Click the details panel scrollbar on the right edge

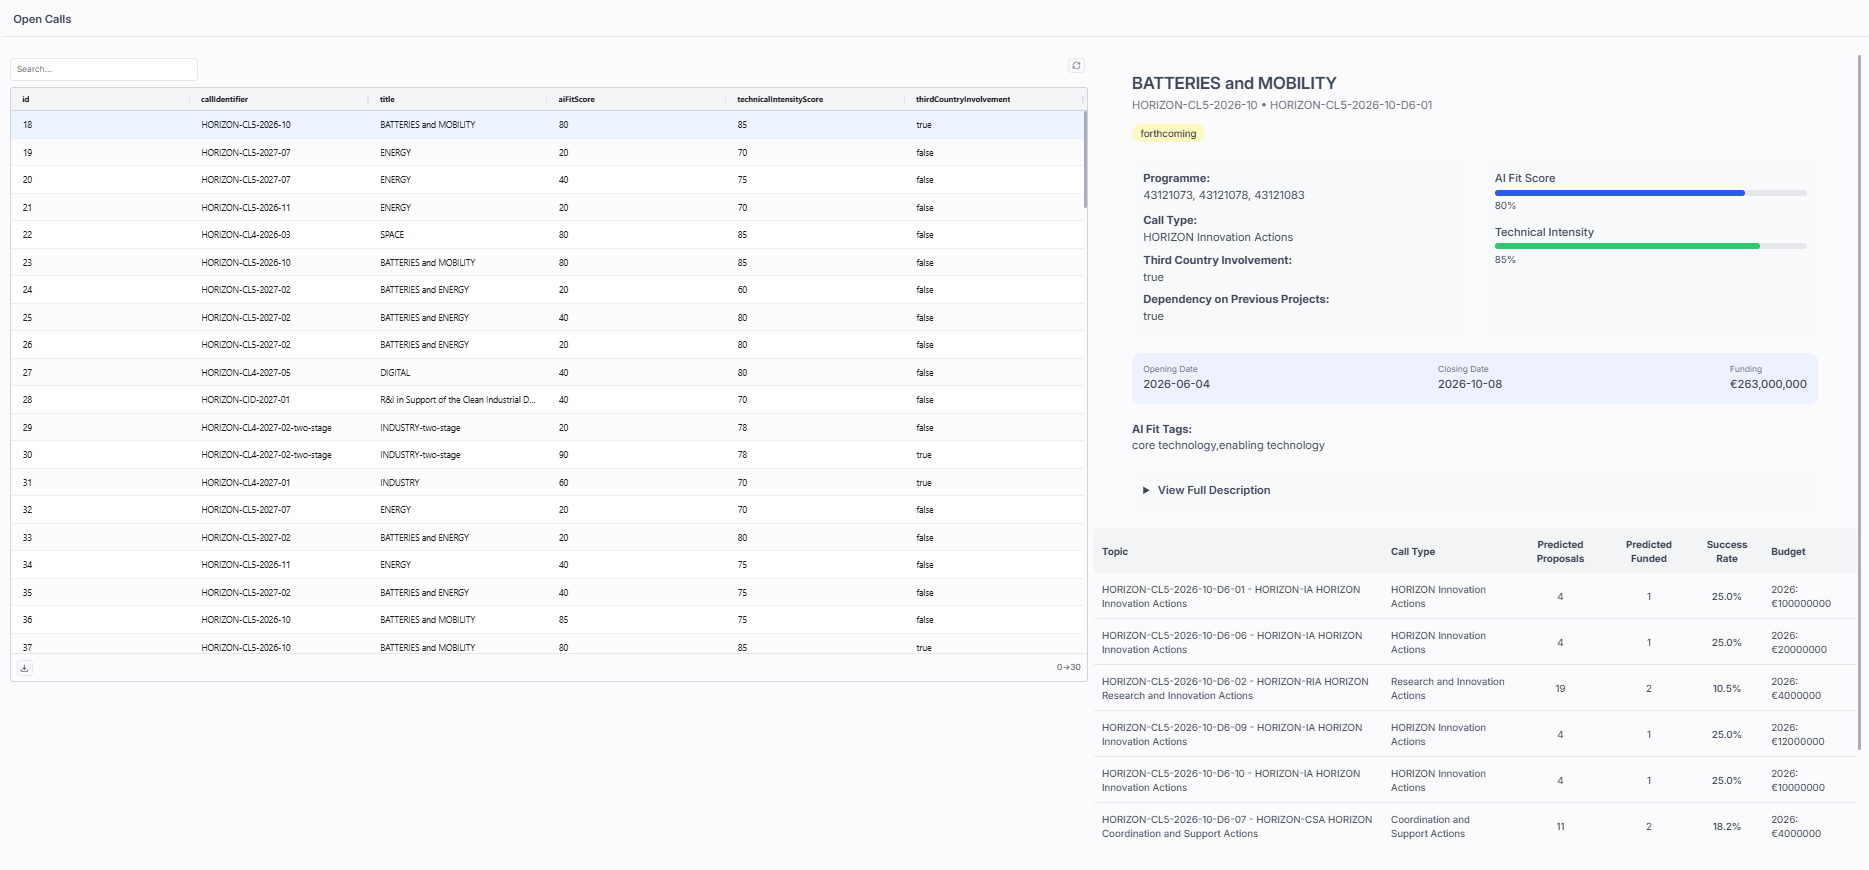[1860, 400]
